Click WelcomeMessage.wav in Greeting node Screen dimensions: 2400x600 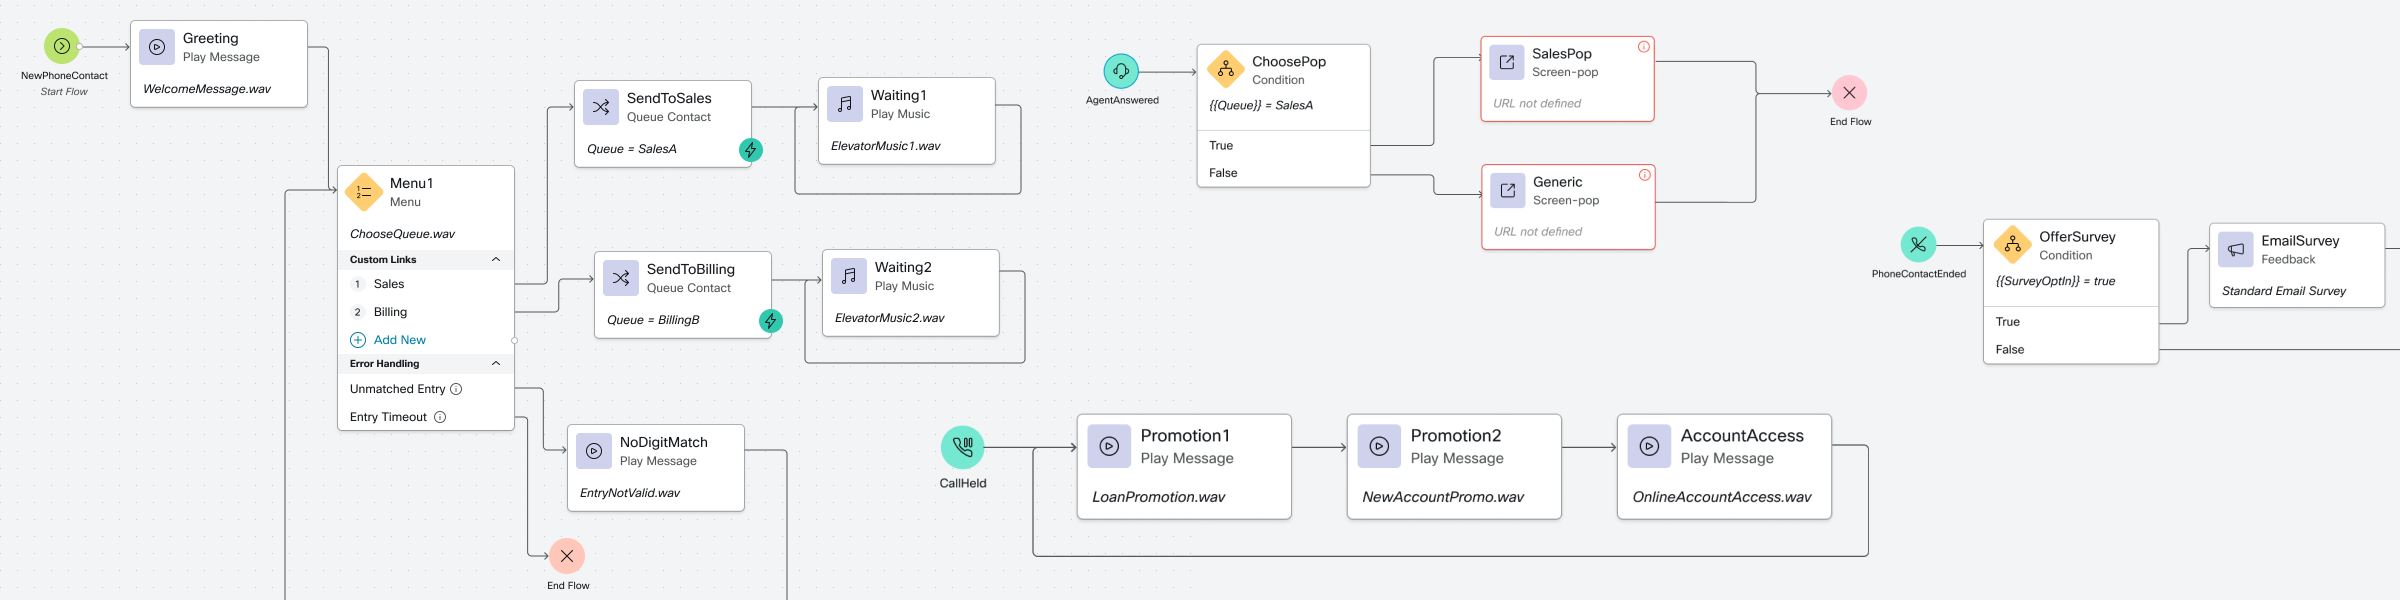(x=207, y=89)
